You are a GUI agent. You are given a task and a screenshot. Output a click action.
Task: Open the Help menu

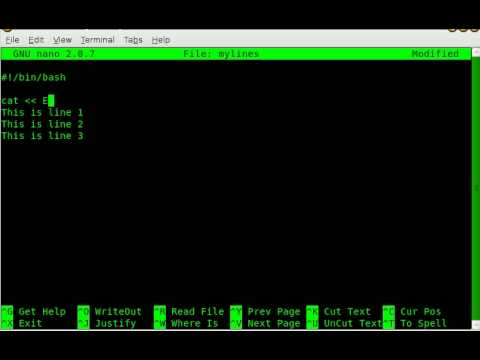(161, 40)
